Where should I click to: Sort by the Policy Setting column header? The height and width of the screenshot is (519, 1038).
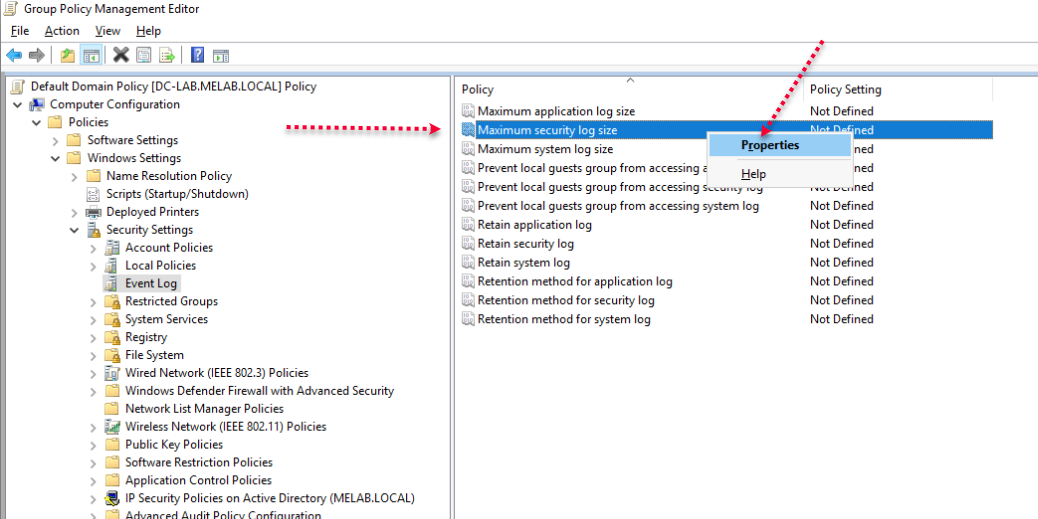pos(845,89)
